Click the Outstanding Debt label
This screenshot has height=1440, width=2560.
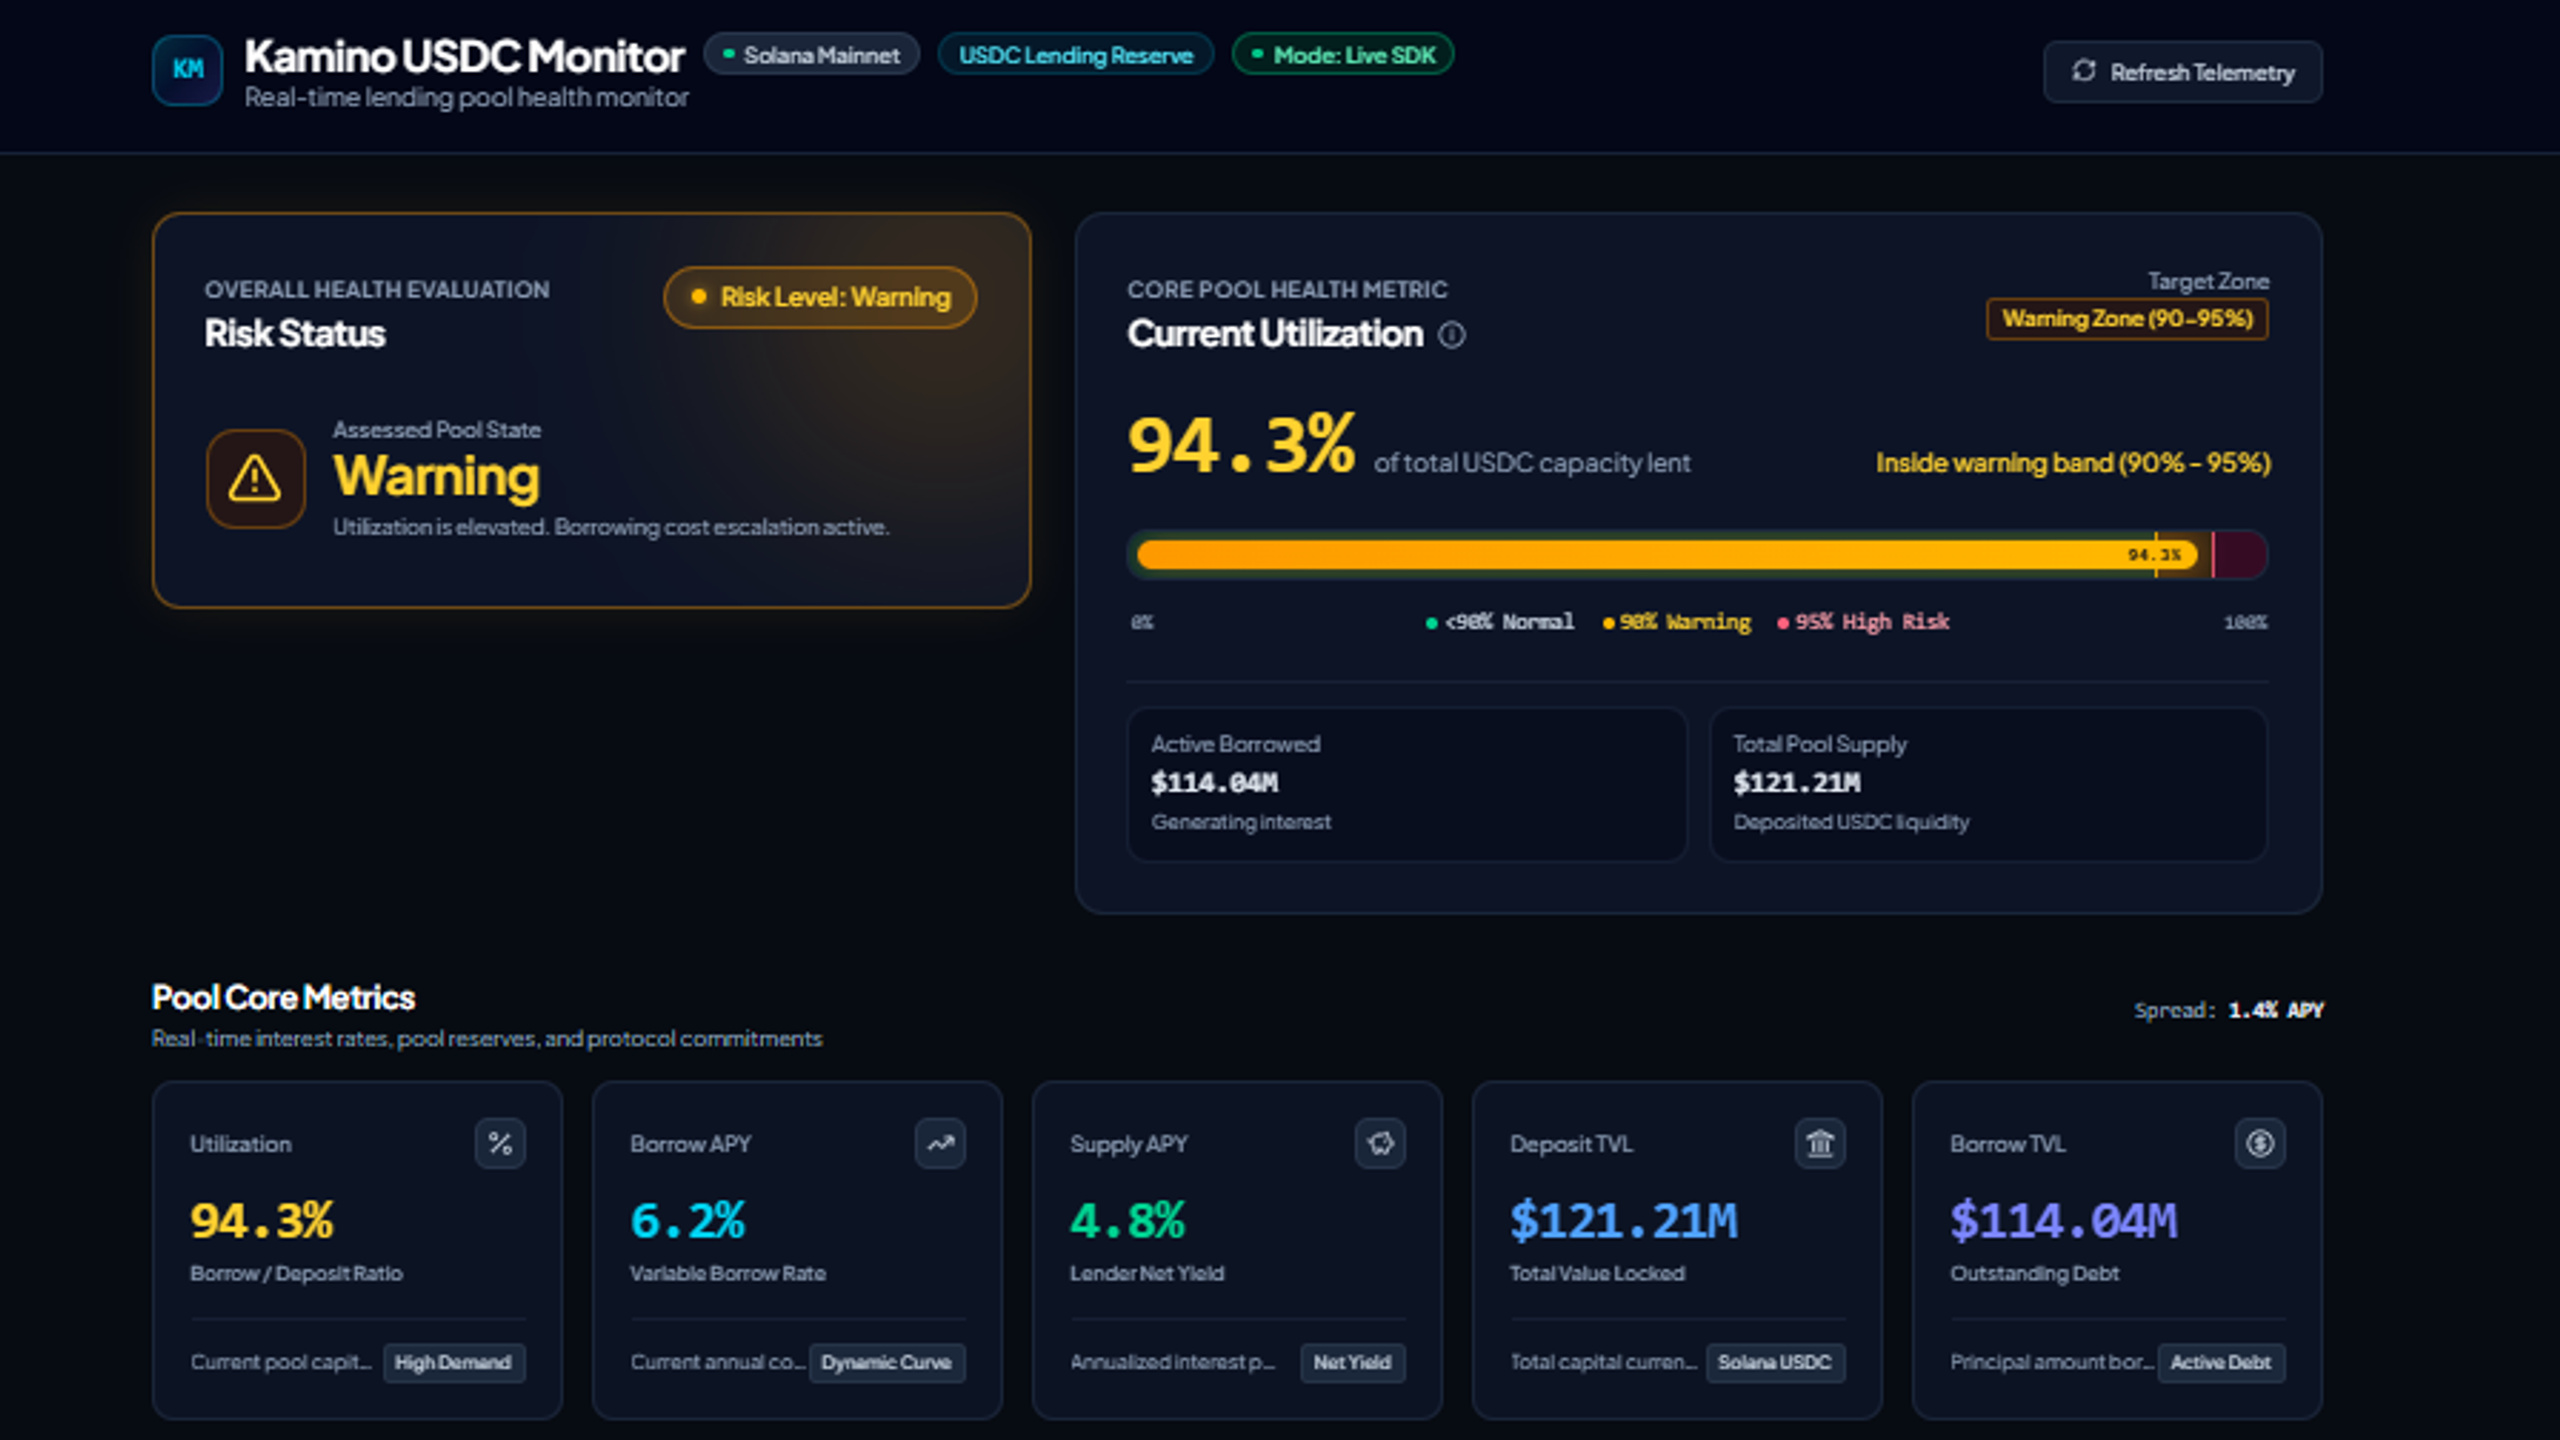pos(2034,1273)
